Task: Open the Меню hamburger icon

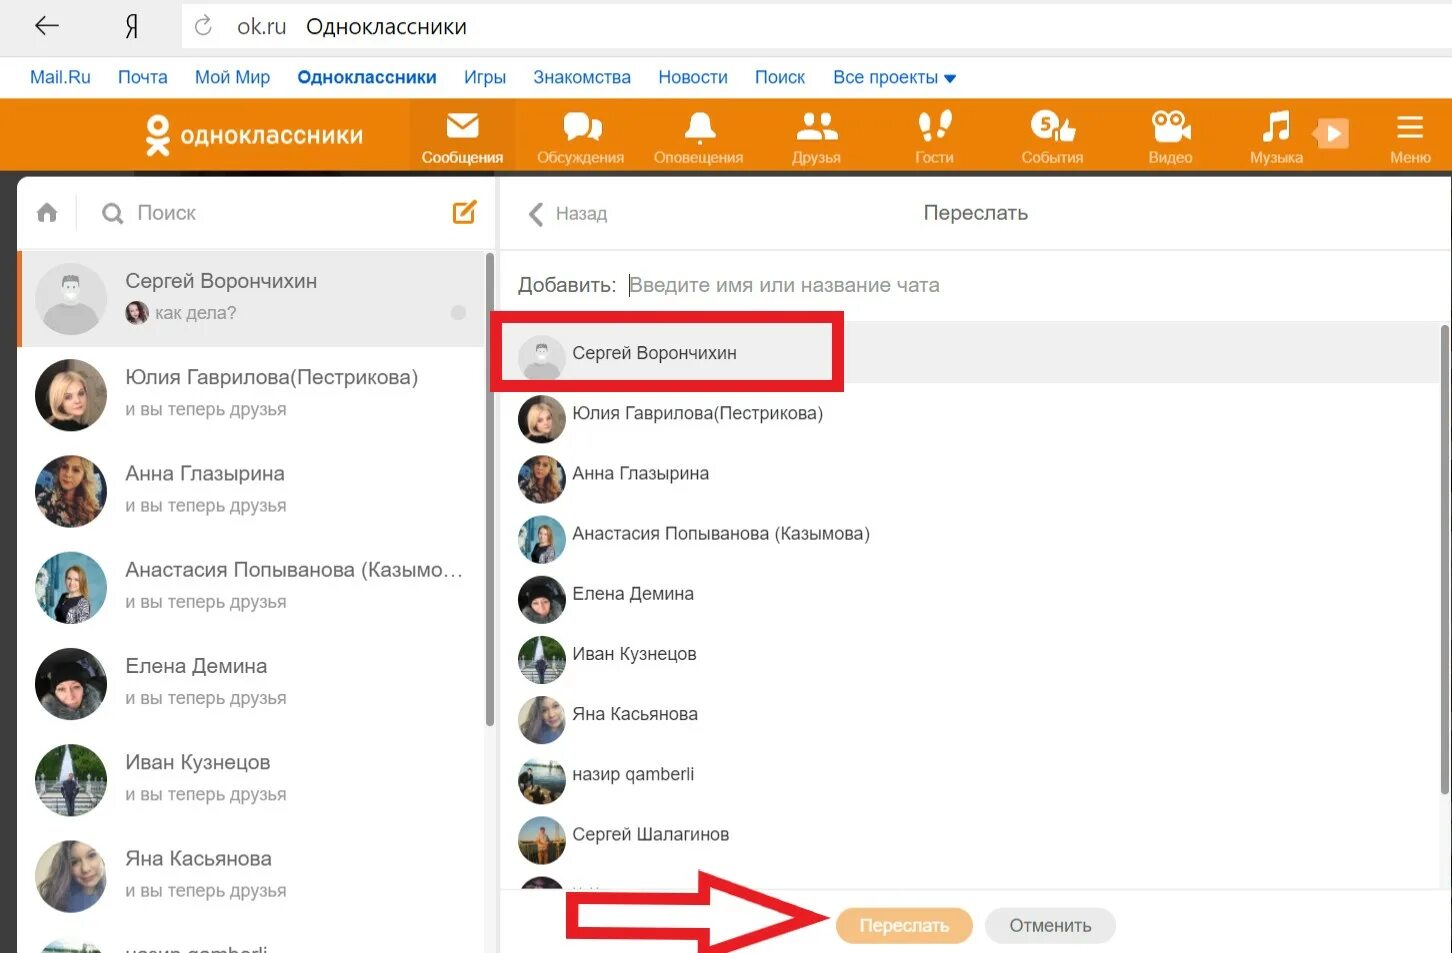Action: point(1410,136)
